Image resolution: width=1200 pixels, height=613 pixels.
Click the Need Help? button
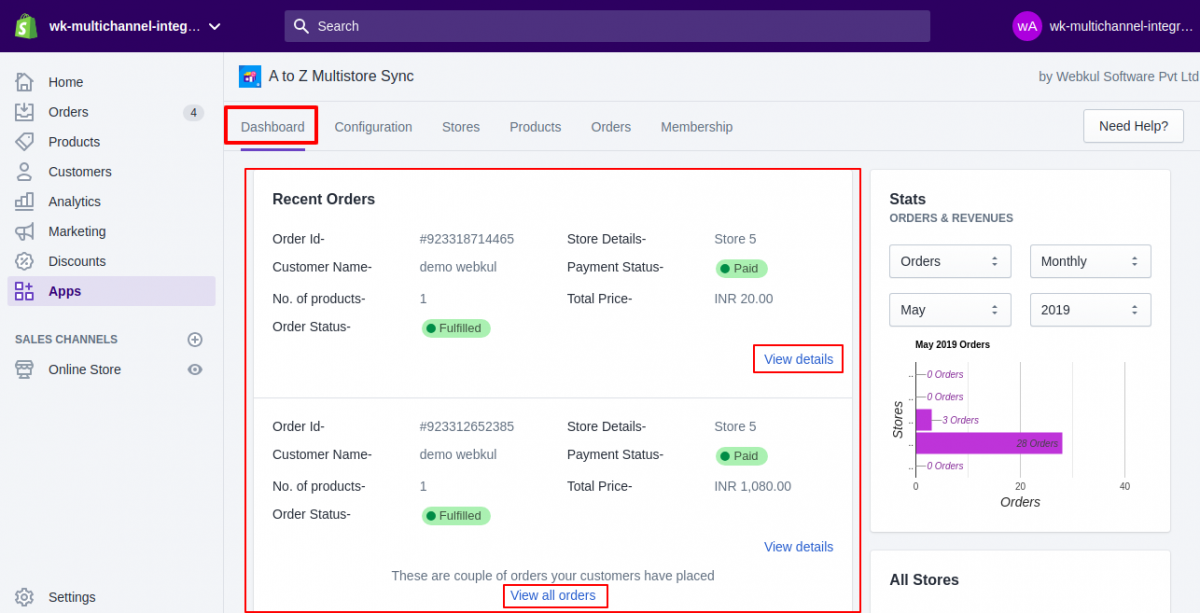pyautogui.click(x=1133, y=126)
